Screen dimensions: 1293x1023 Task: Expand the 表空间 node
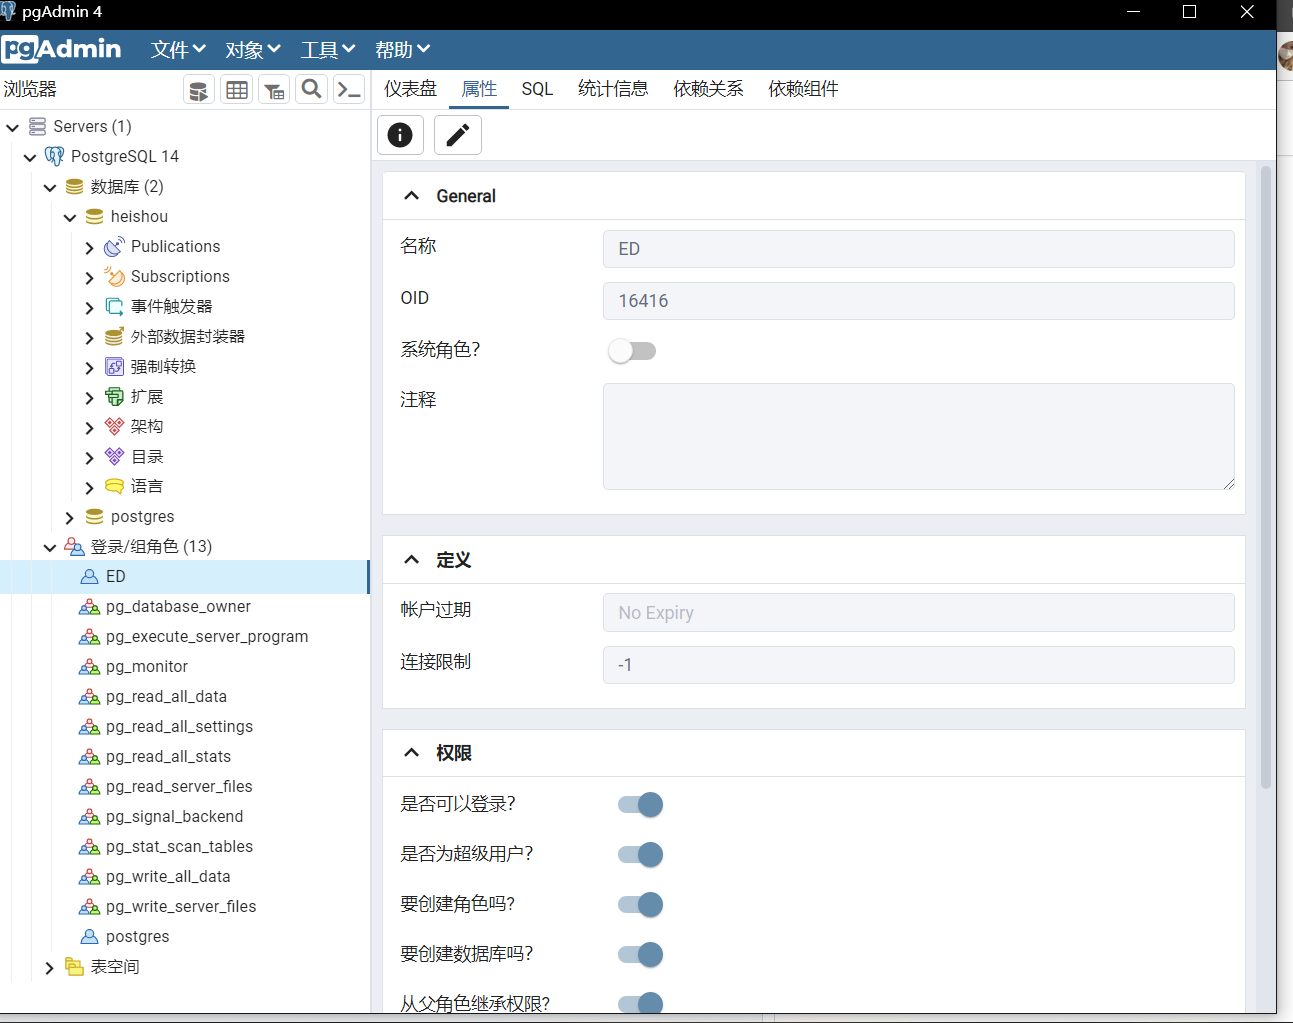(x=49, y=966)
